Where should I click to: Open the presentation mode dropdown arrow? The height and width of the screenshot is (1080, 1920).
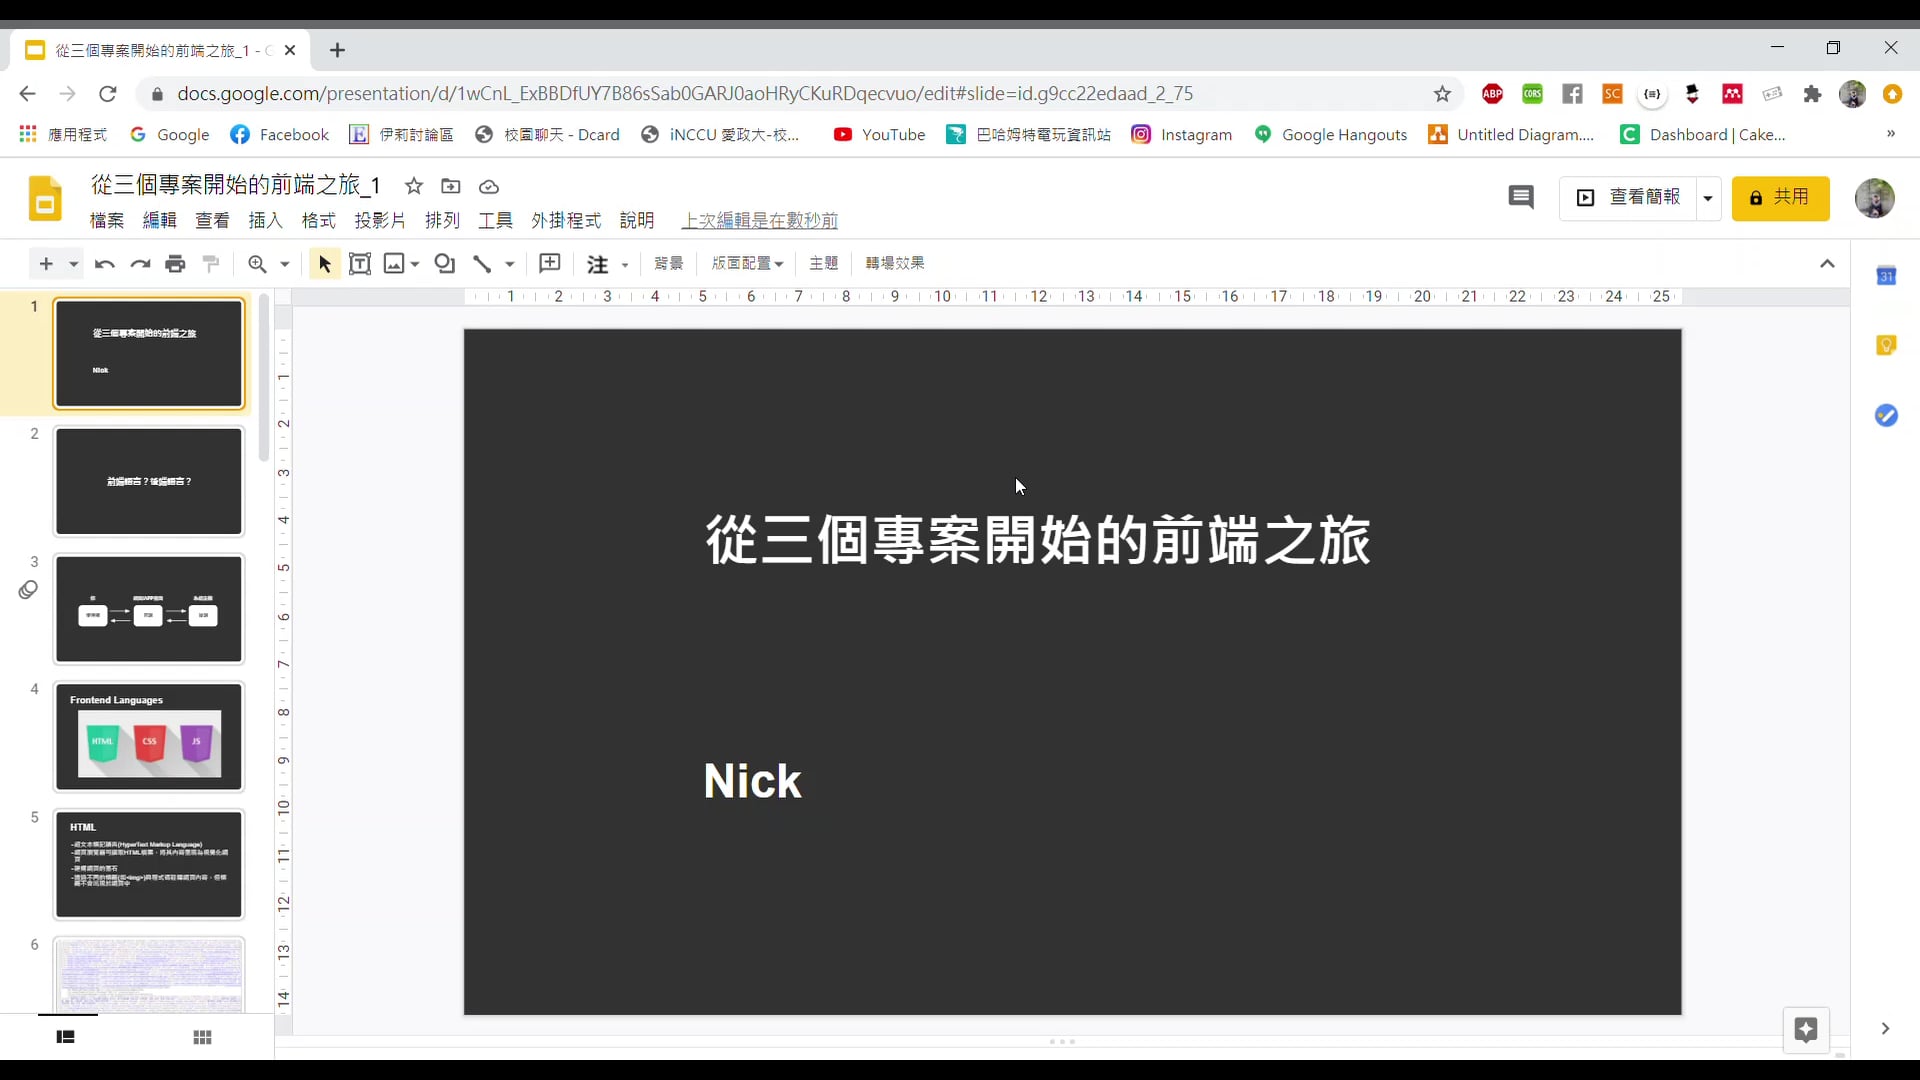(1709, 198)
